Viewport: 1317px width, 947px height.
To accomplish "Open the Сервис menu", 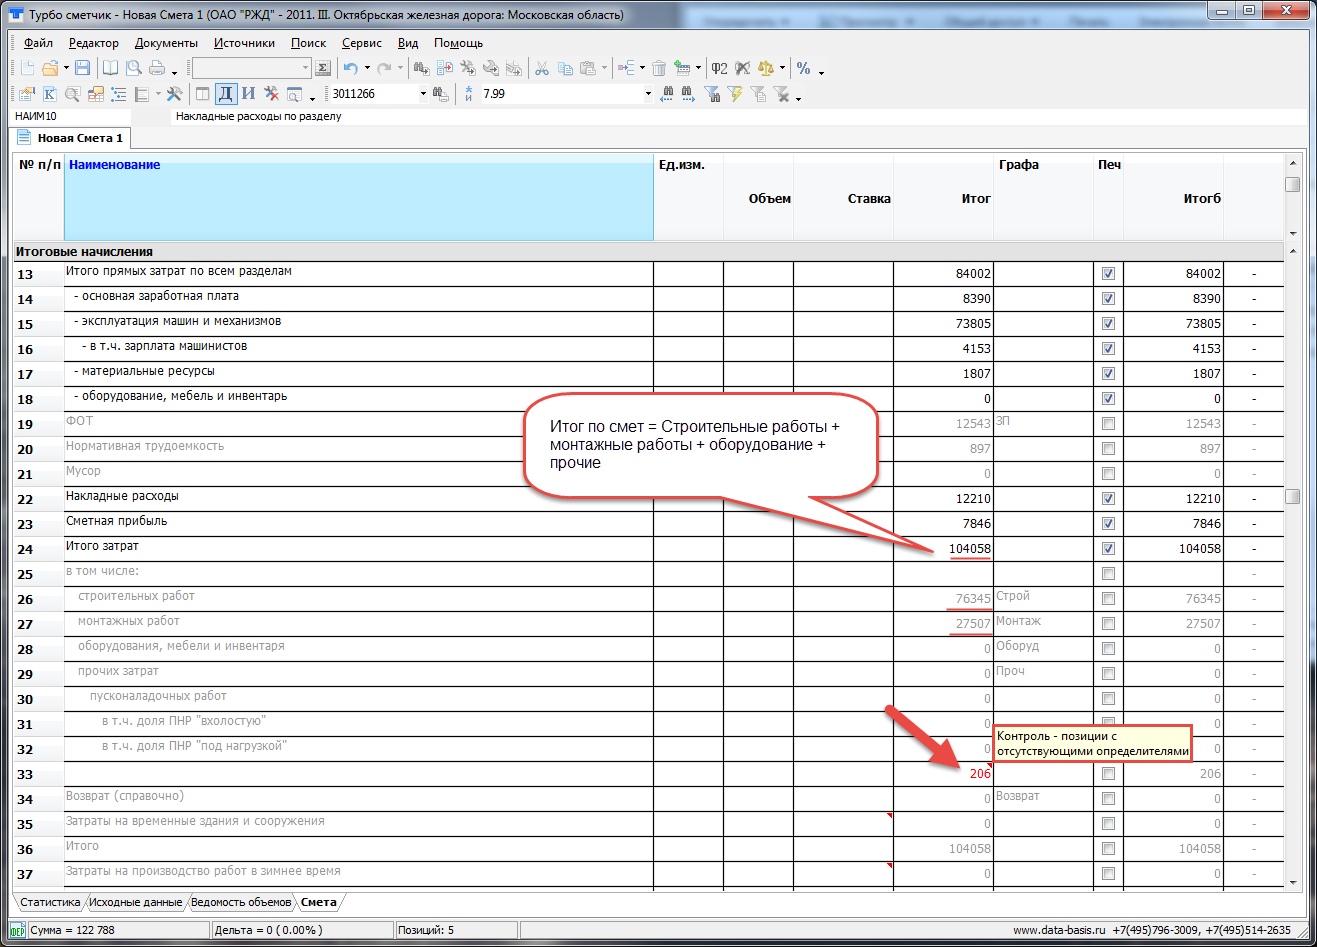I will click(x=361, y=43).
